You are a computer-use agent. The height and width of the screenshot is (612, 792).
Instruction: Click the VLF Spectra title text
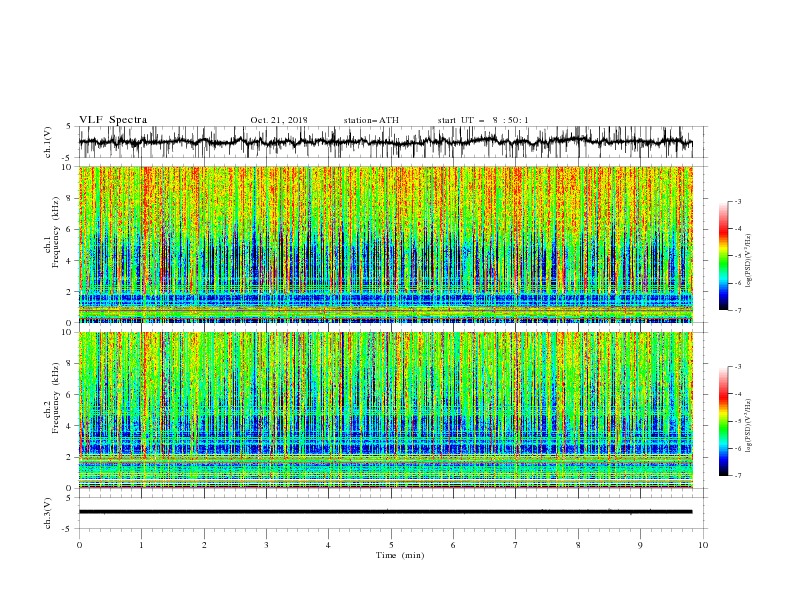click(x=113, y=120)
